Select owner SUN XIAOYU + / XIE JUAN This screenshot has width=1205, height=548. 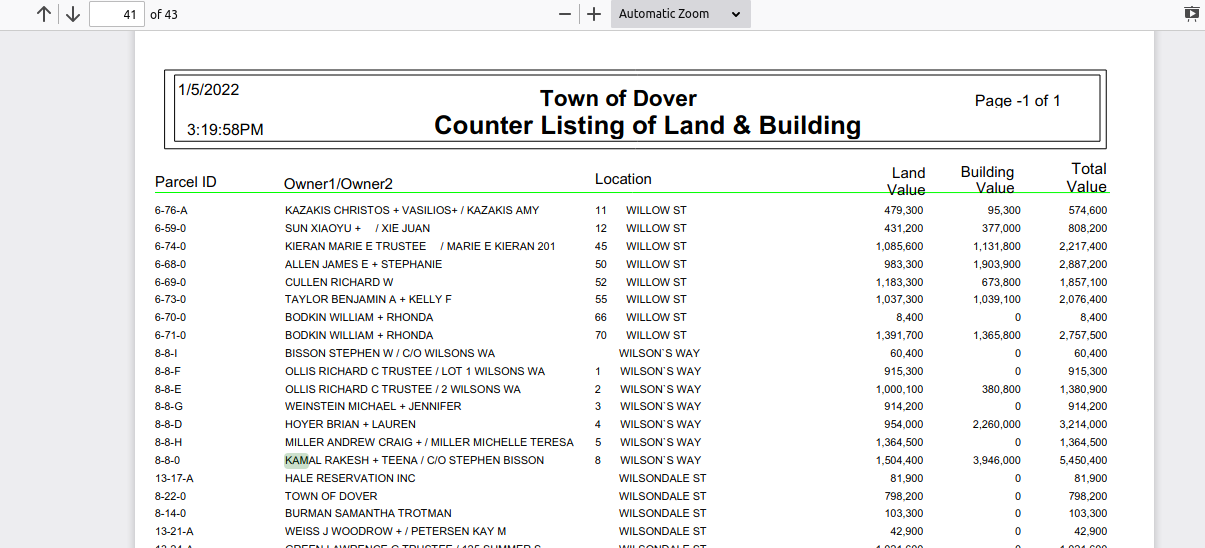(x=357, y=229)
